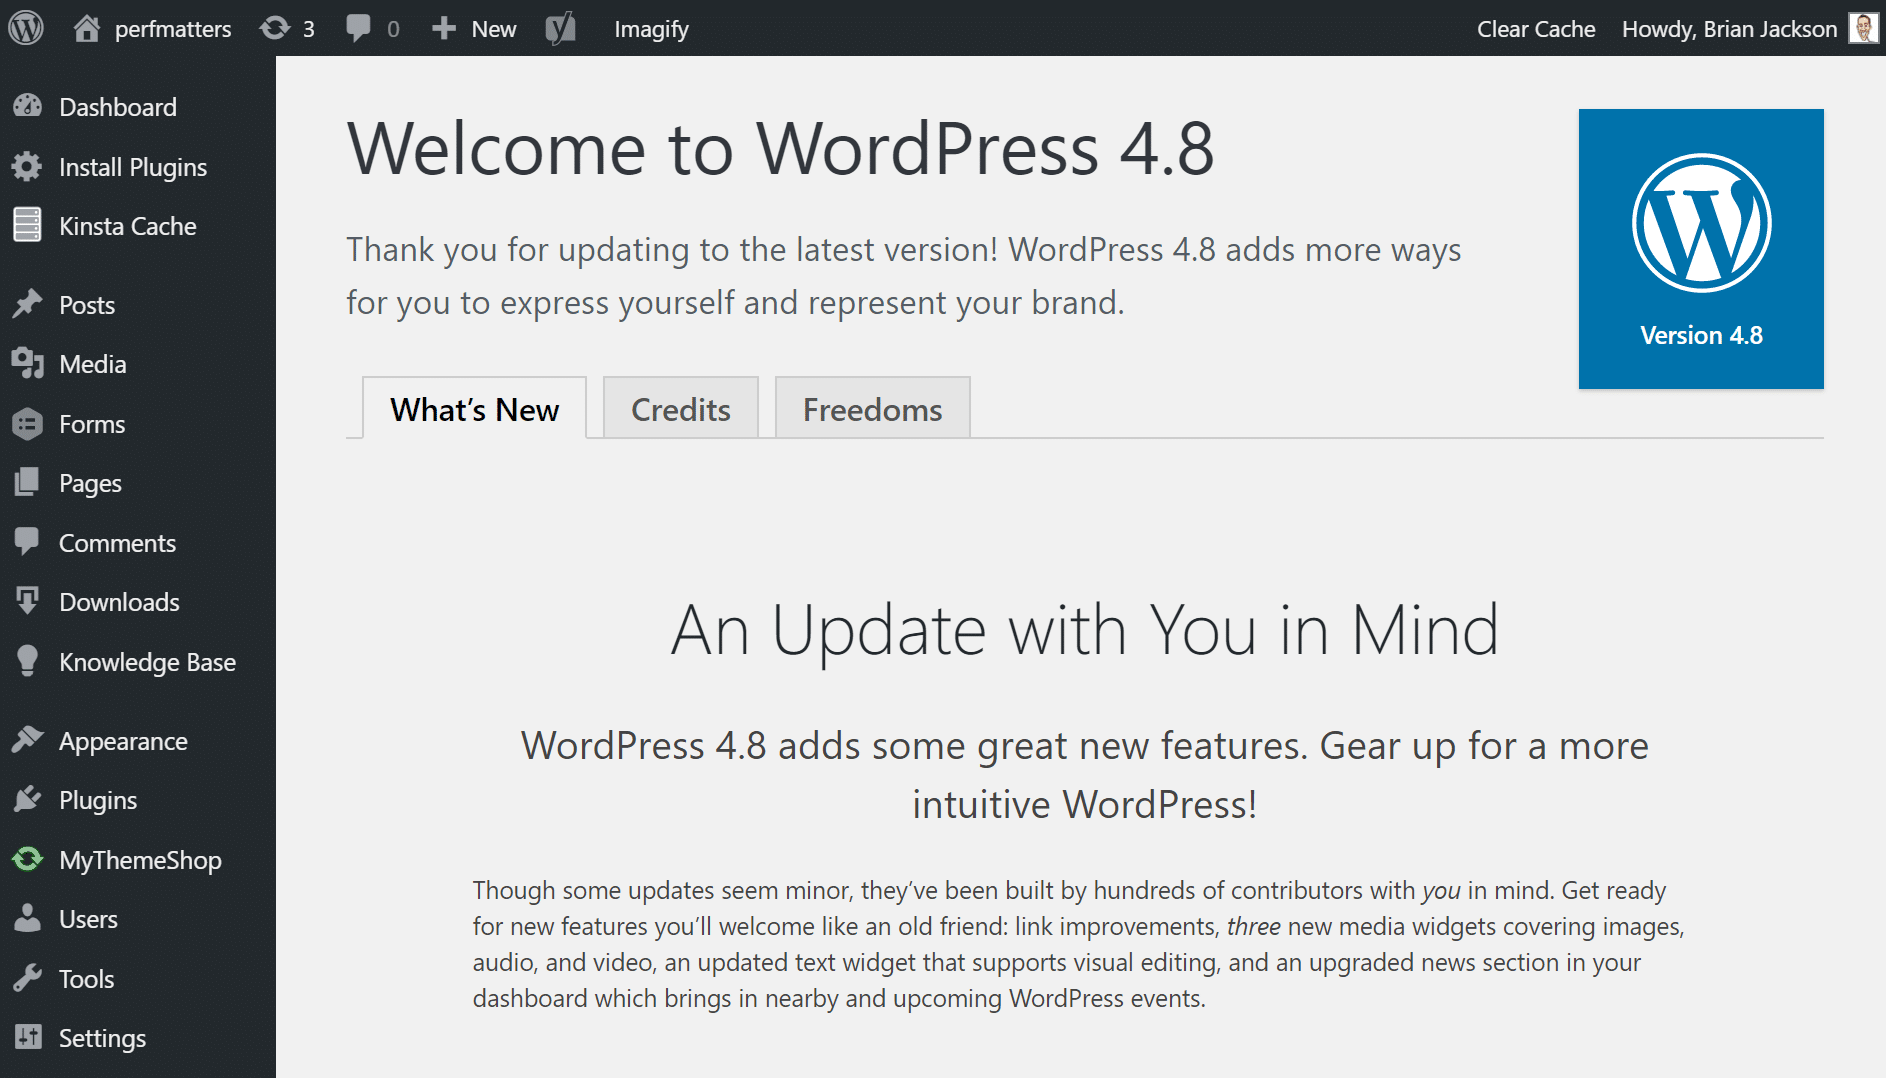This screenshot has width=1886, height=1078.
Task: Open the Knowledge Base lightbulb icon
Action: click(x=27, y=661)
